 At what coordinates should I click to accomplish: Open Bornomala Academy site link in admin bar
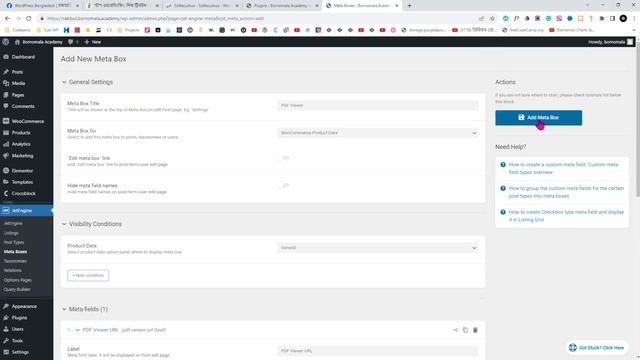coord(39,42)
